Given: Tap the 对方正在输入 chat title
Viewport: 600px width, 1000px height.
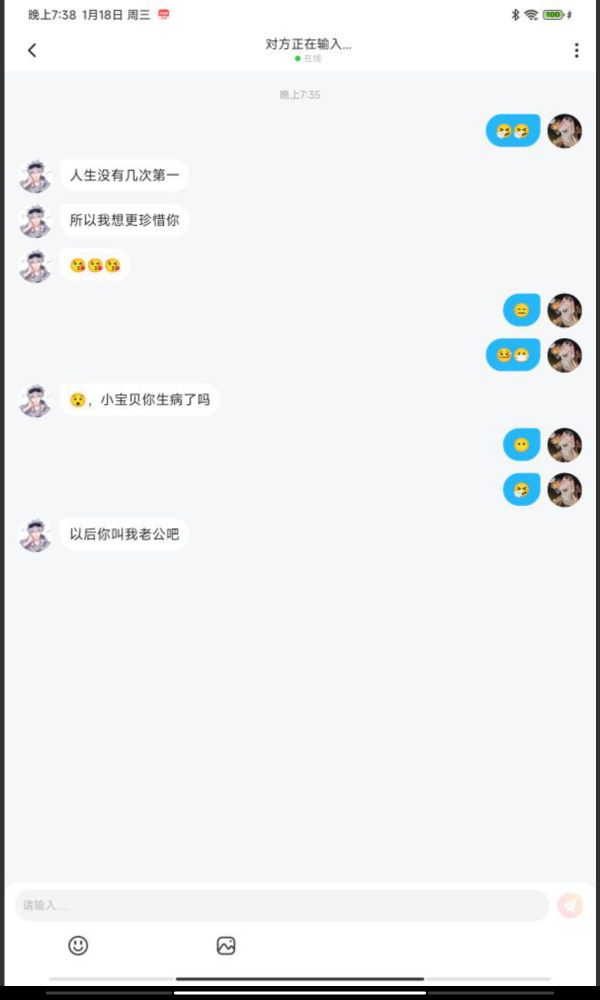Looking at the screenshot, I should tap(308, 44).
